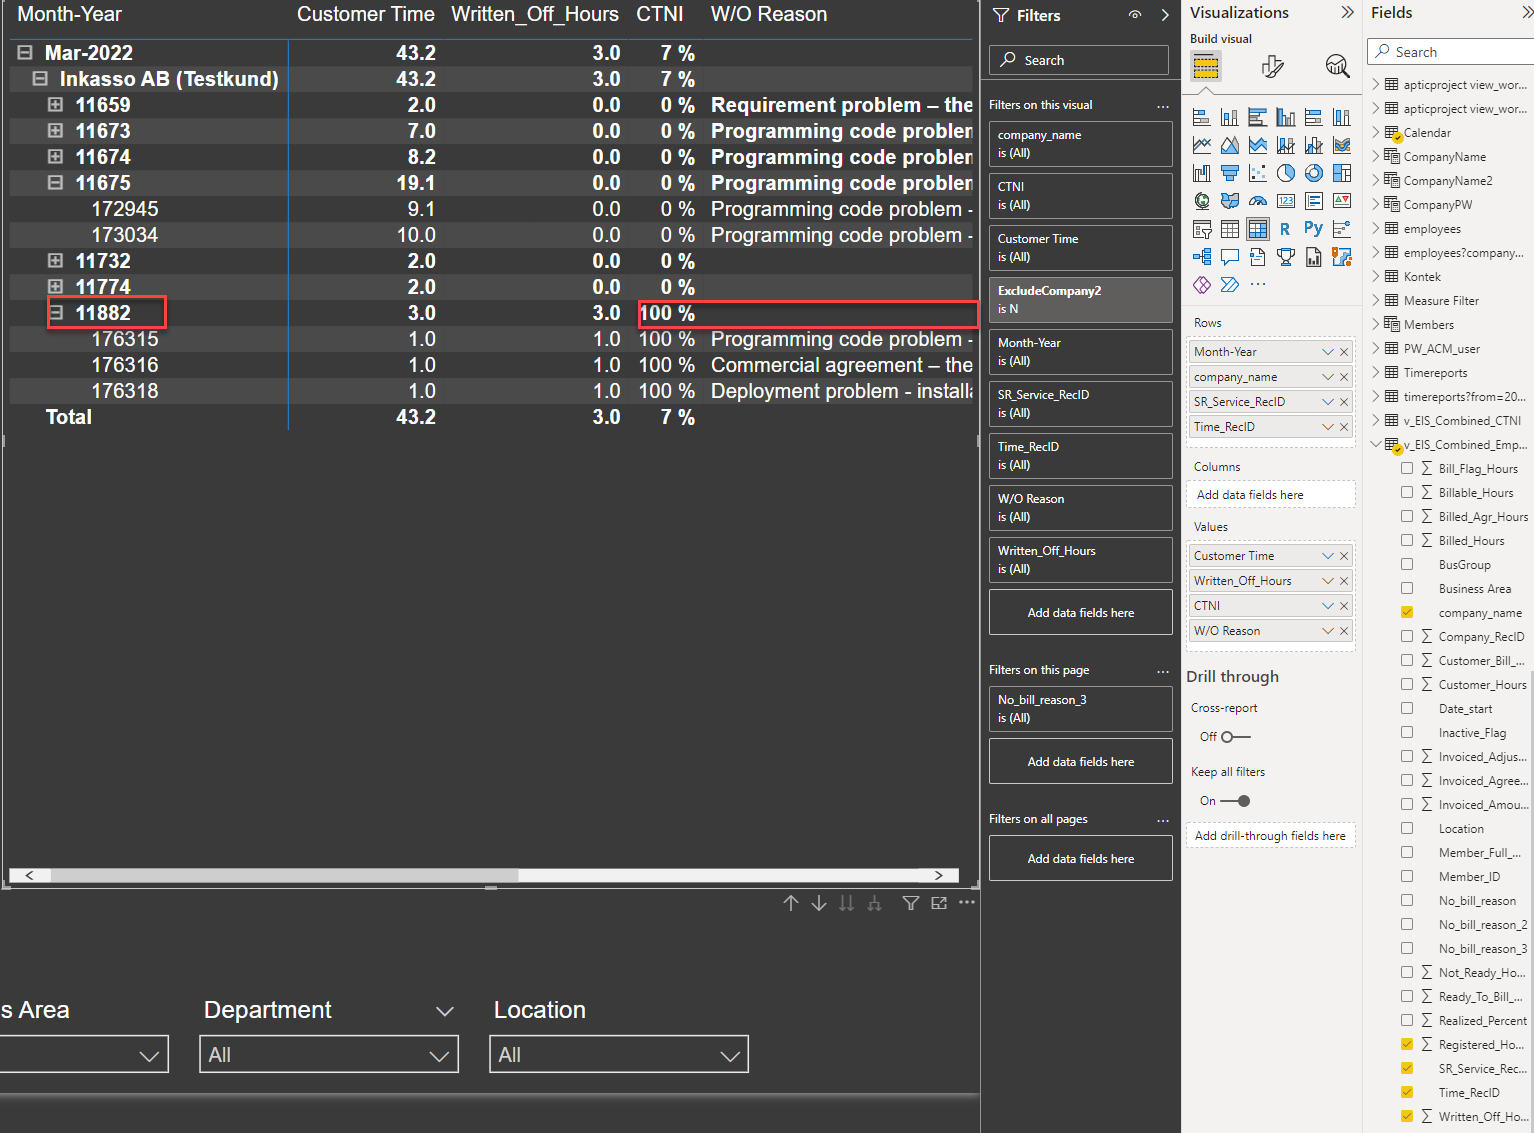Open the Customer Time value field dropdown
The height and width of the screenshot is (1133, 1534).
coord(1328,556)
